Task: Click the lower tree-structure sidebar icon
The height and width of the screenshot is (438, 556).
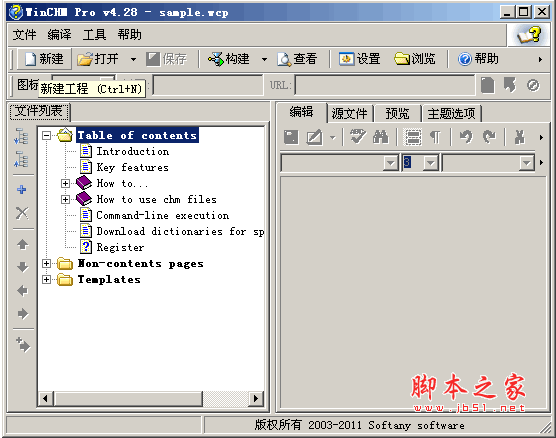Action: (22, 159)
